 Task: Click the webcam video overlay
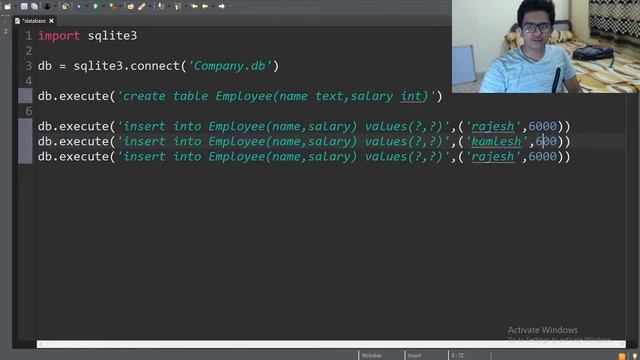pos(546,46)
